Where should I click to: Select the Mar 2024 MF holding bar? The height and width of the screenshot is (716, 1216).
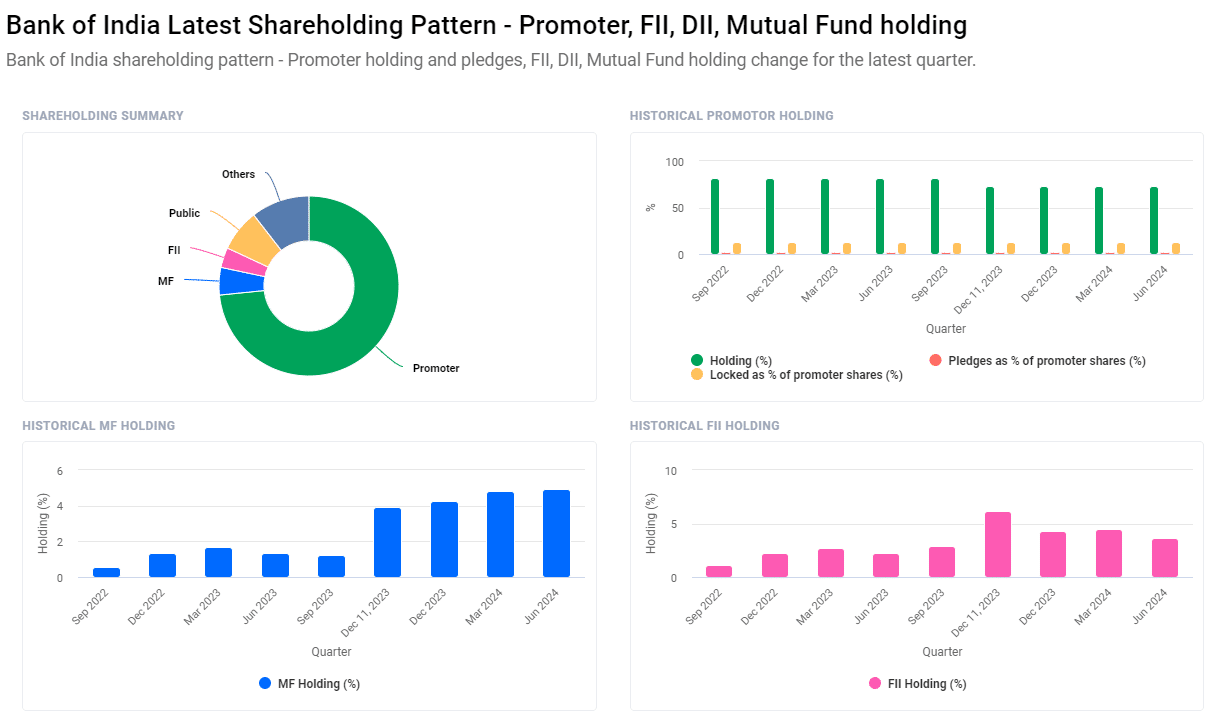(x=500, y=534)
